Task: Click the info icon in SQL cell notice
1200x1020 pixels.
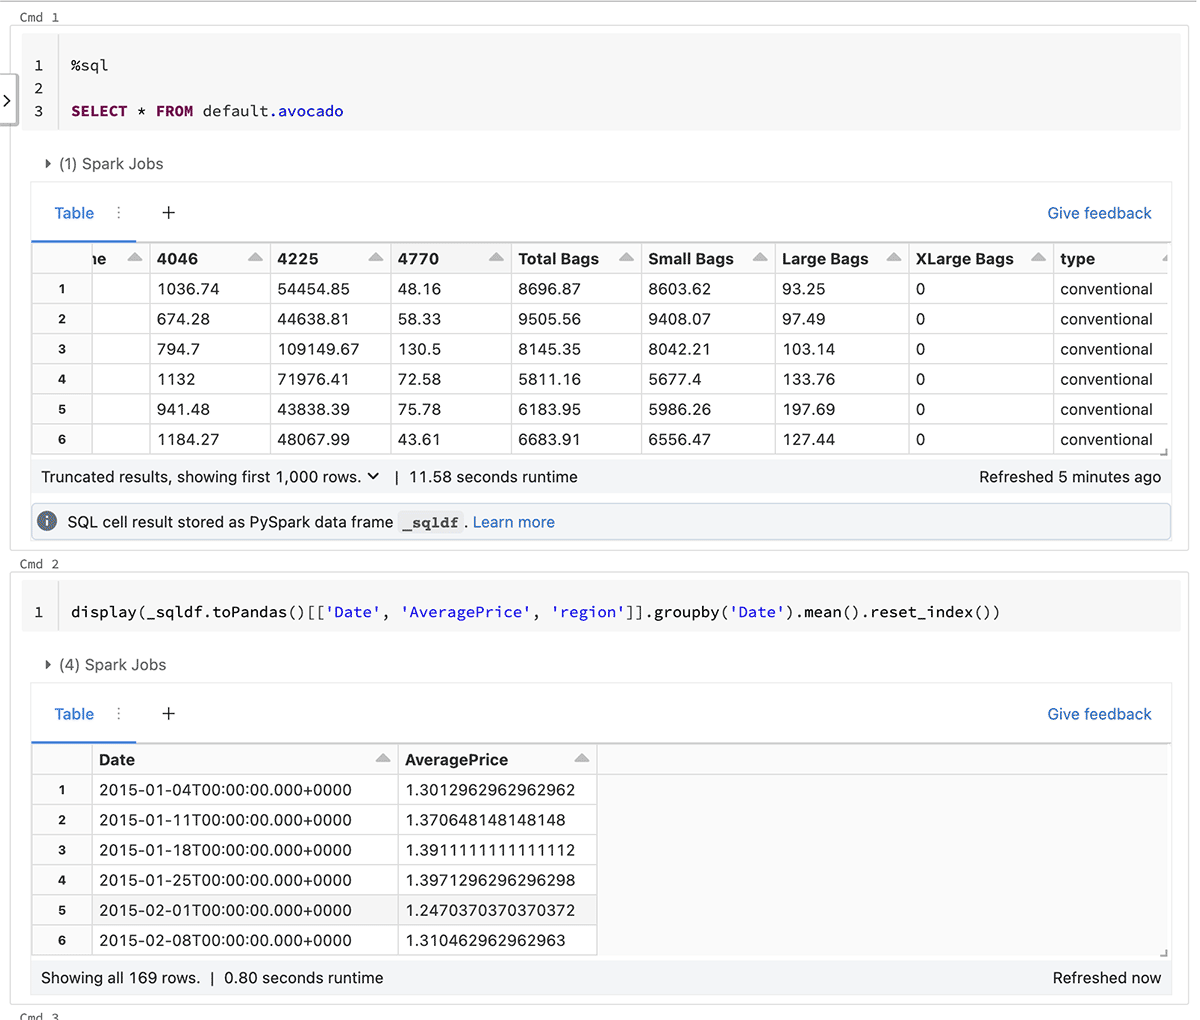Action: [x=47, y=521]
